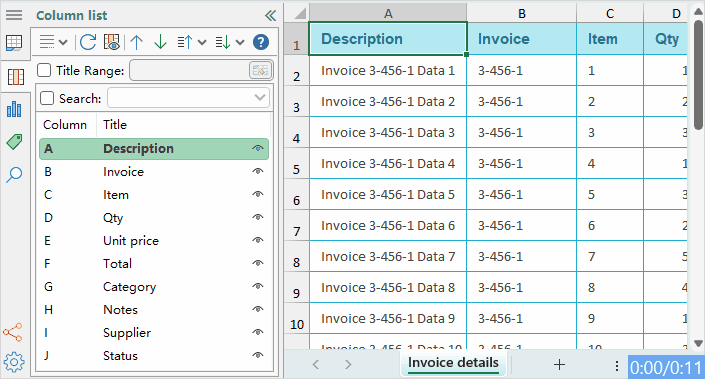The image size is (705, 379).
Task: Open the magnifier find sidebar icon
Action: pos(14,174)
